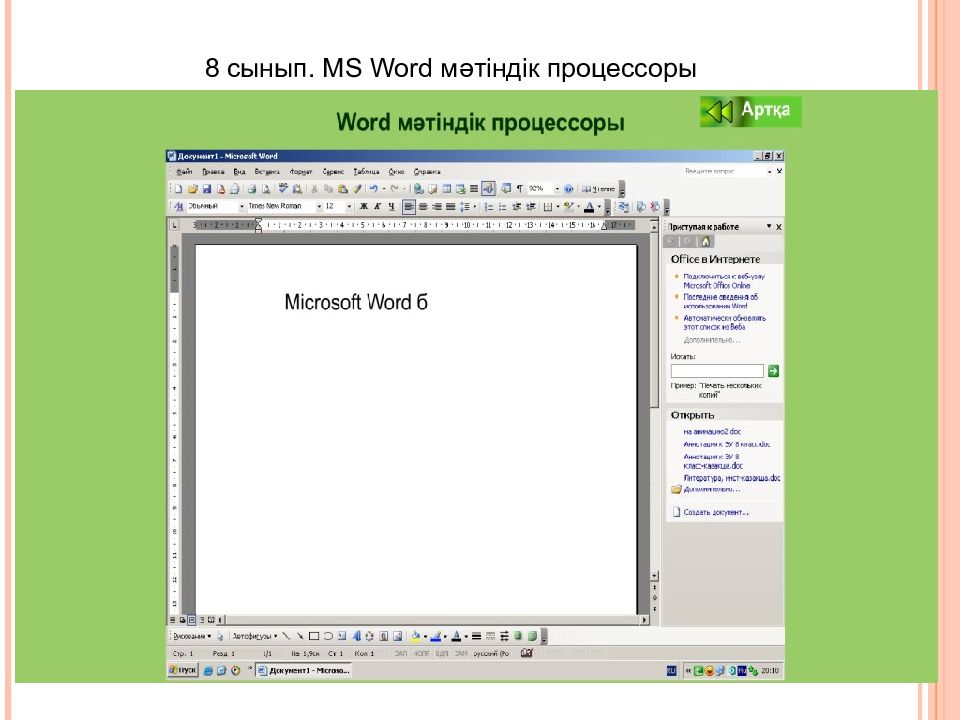
Task: Open the Times New Roman font dropdown
Action: (x=319, y=207)
